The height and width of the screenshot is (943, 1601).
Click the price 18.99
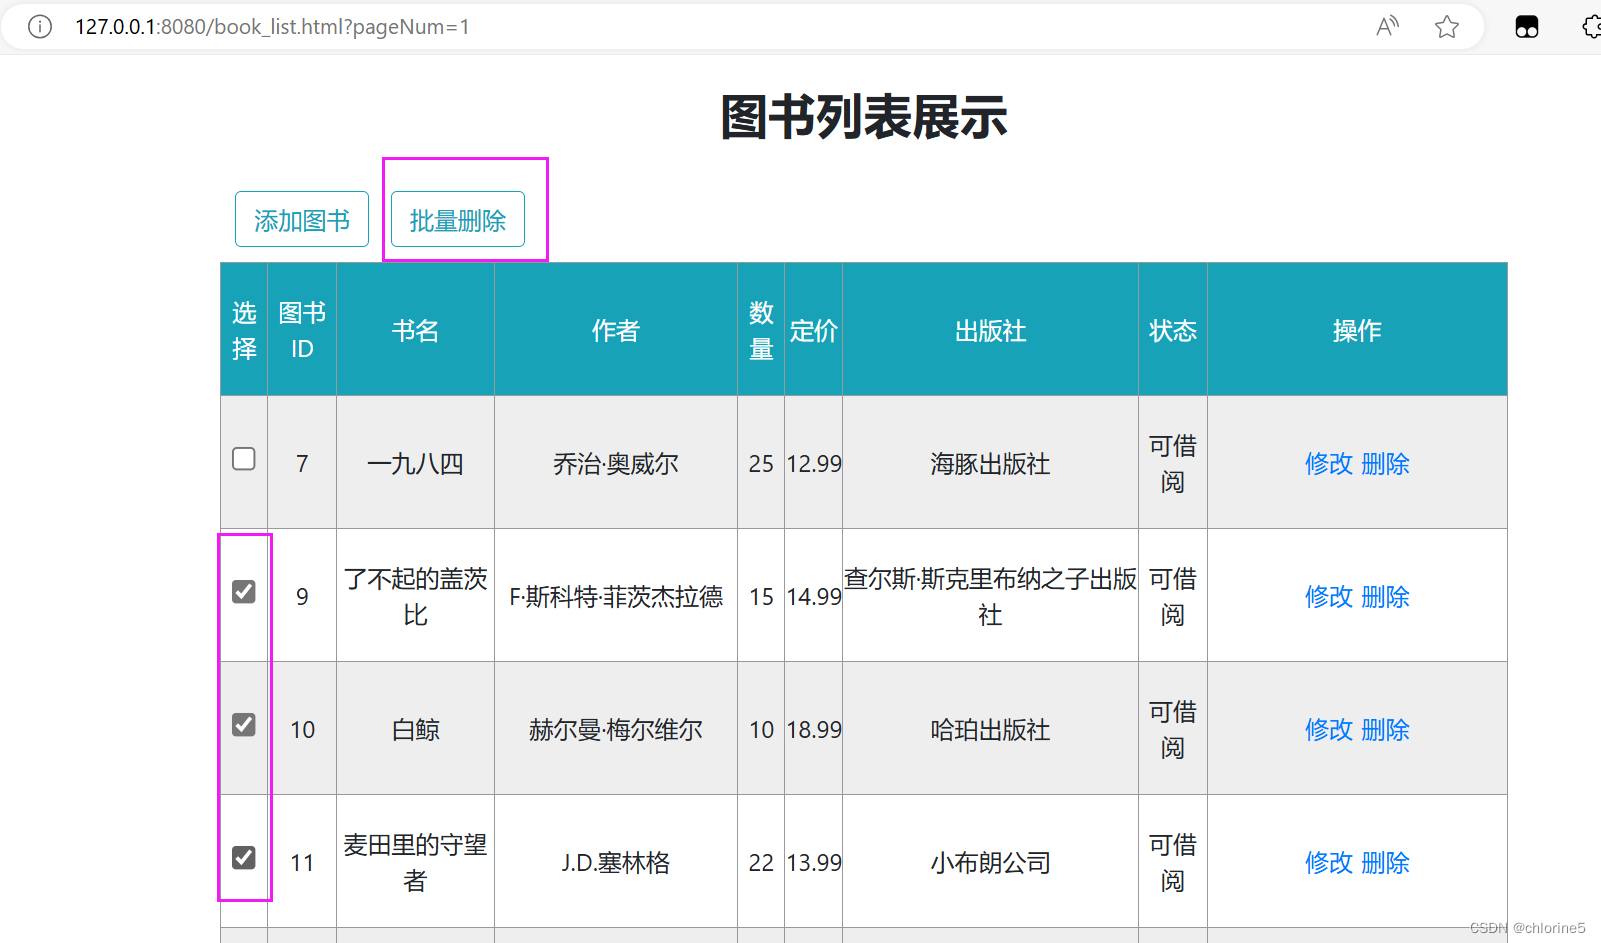pyautogui.click(x=814, y=730)
